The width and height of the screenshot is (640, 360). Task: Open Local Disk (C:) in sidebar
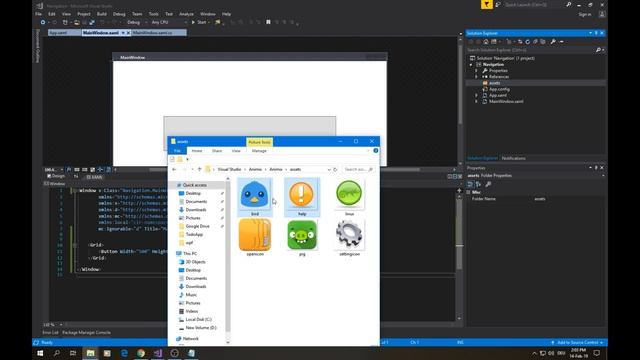198,320
